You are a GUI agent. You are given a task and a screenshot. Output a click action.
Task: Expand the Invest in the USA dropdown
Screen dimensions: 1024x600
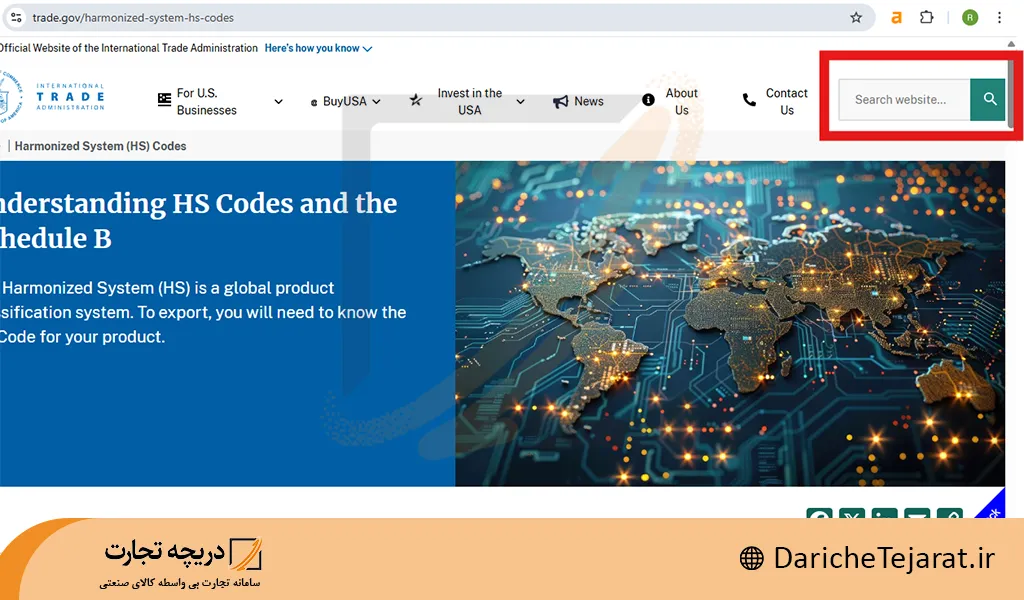[519, 101]
